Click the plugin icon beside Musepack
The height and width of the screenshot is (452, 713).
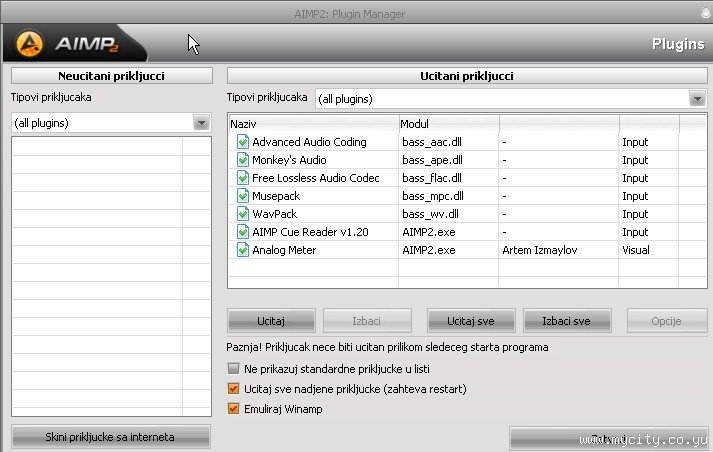(243, 196)
